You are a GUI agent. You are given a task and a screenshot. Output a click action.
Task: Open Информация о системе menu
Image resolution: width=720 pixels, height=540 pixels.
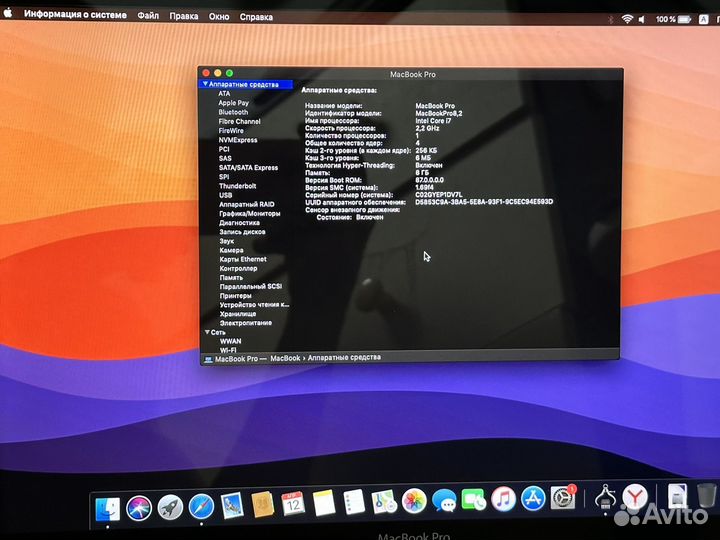tap(75, 15)
